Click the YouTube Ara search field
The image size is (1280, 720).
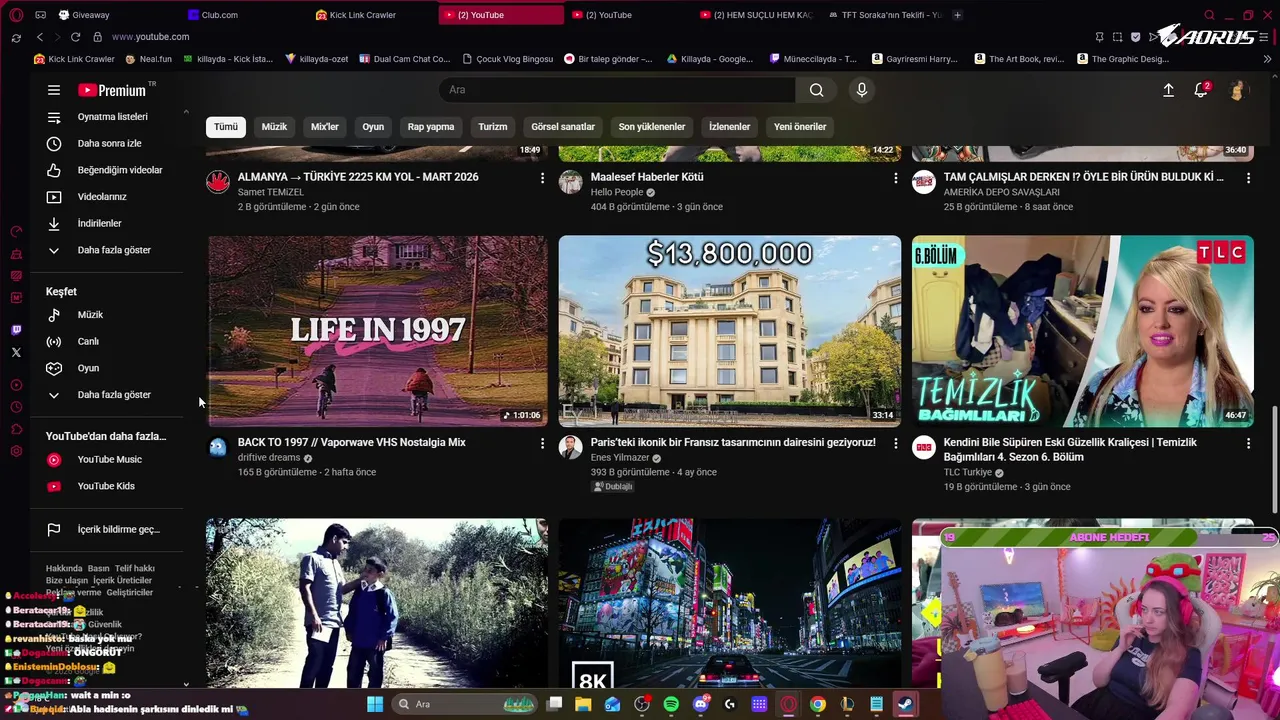(617, 90)
